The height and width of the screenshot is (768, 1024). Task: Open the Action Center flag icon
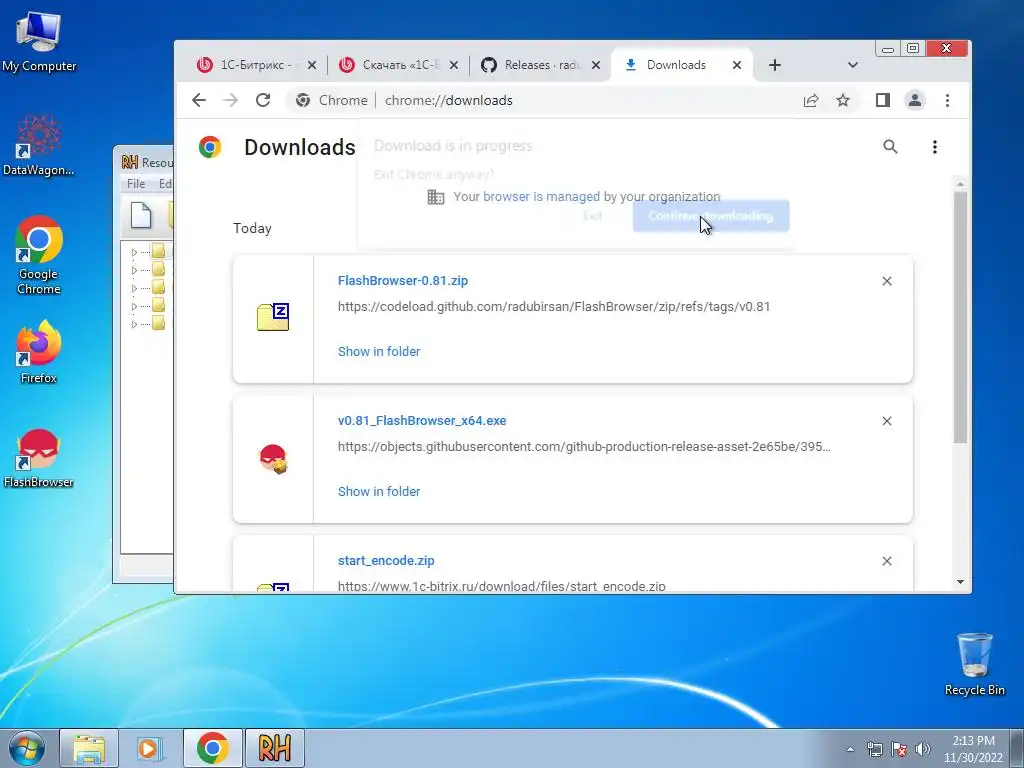[899, 749]
